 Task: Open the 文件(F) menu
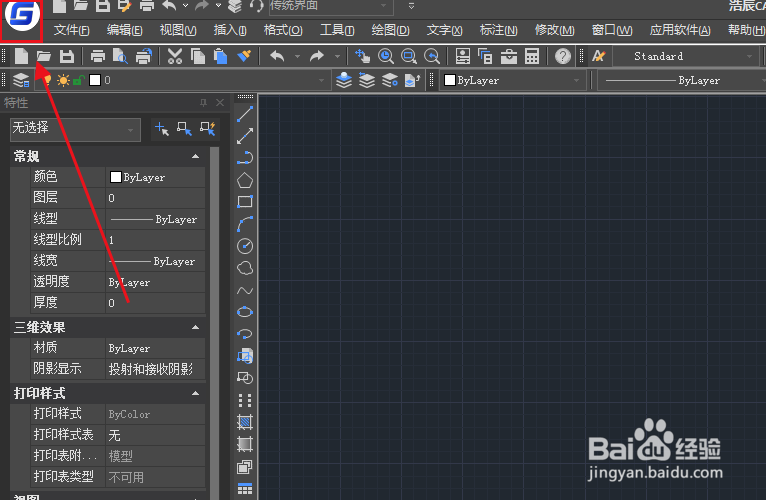71,30
